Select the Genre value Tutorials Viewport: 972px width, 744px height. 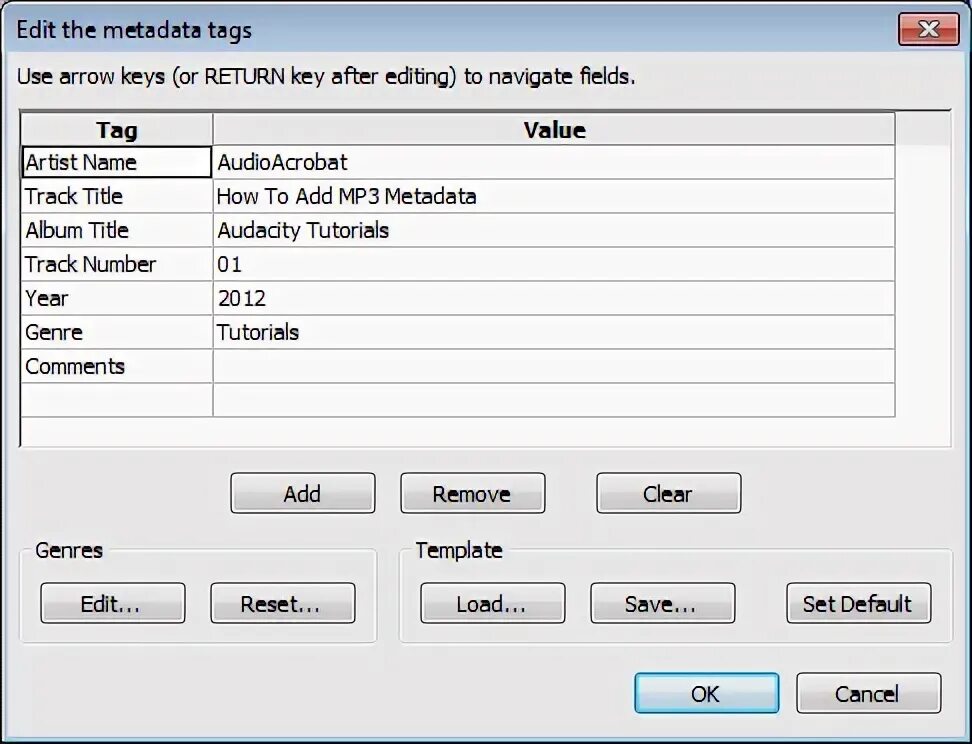click(554, 332)
